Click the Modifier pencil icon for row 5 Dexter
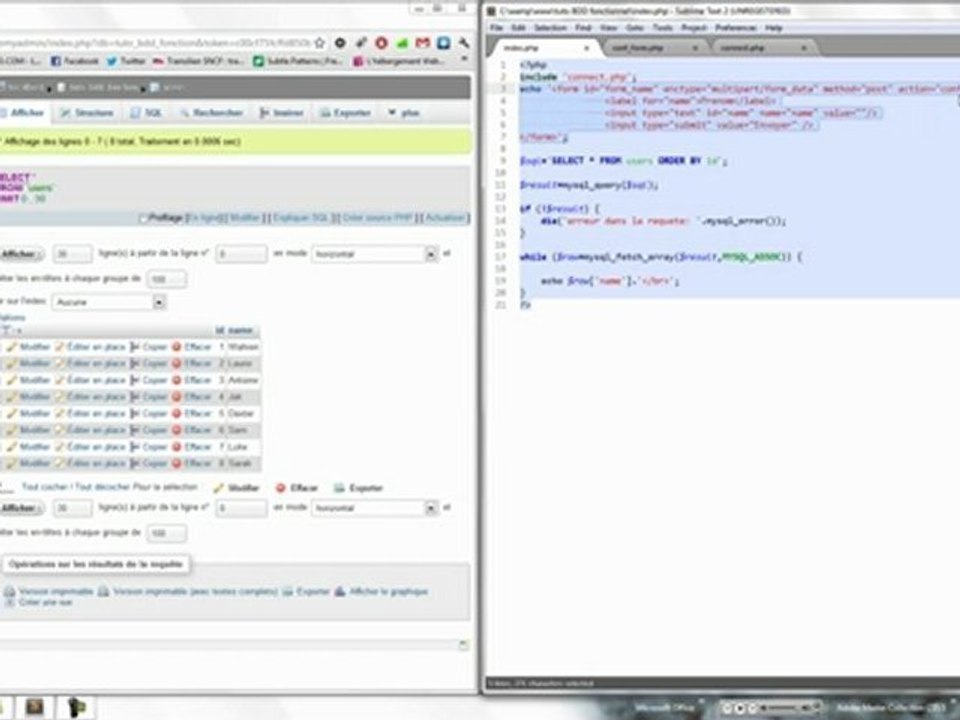Screen dimensions: 960x720 (12, 413)
